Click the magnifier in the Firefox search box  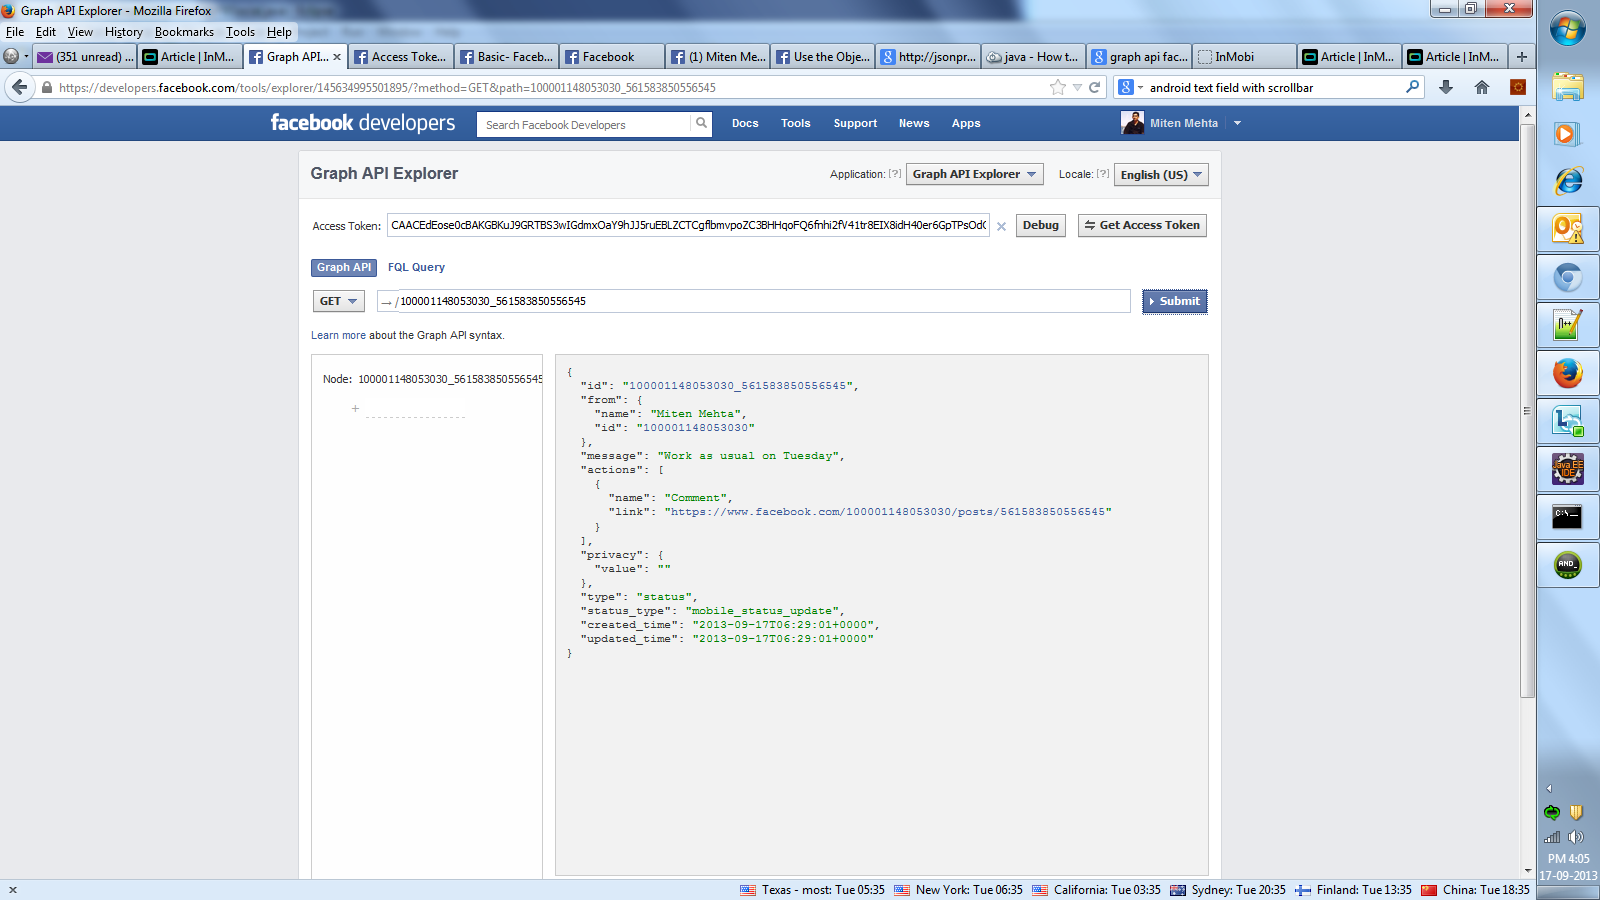point(1412,87)
